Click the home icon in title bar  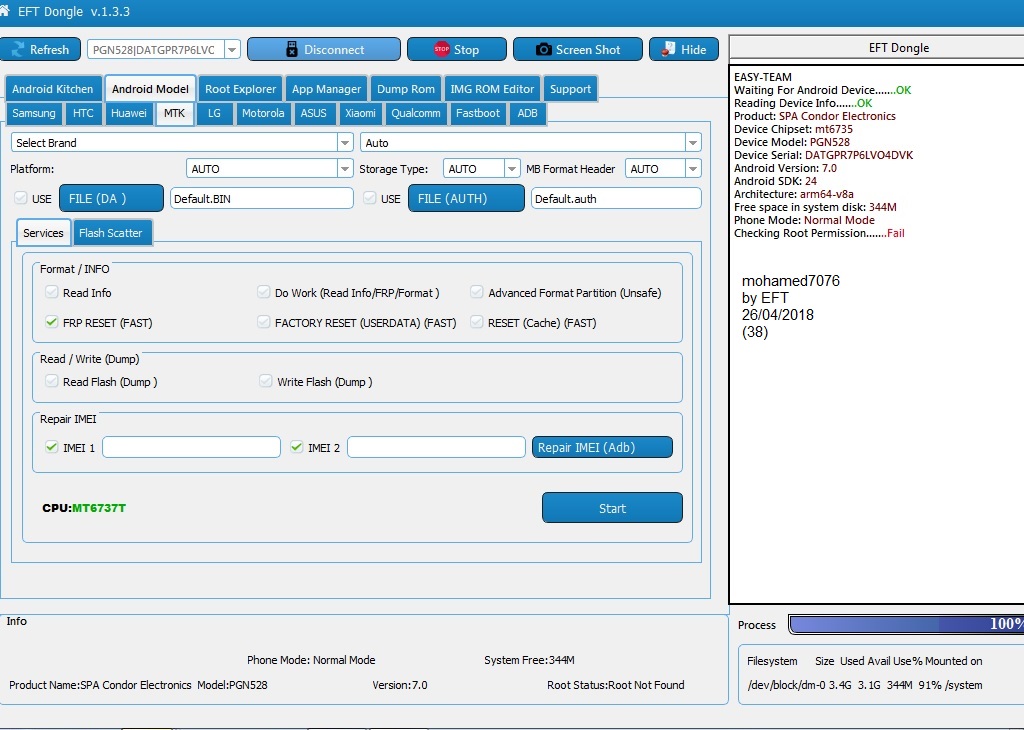(5, 11)
